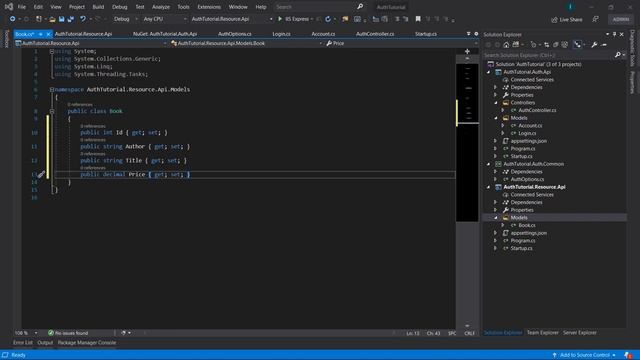
Task: Open the Any CPU platform dropdown
Action: click(164, 19)
